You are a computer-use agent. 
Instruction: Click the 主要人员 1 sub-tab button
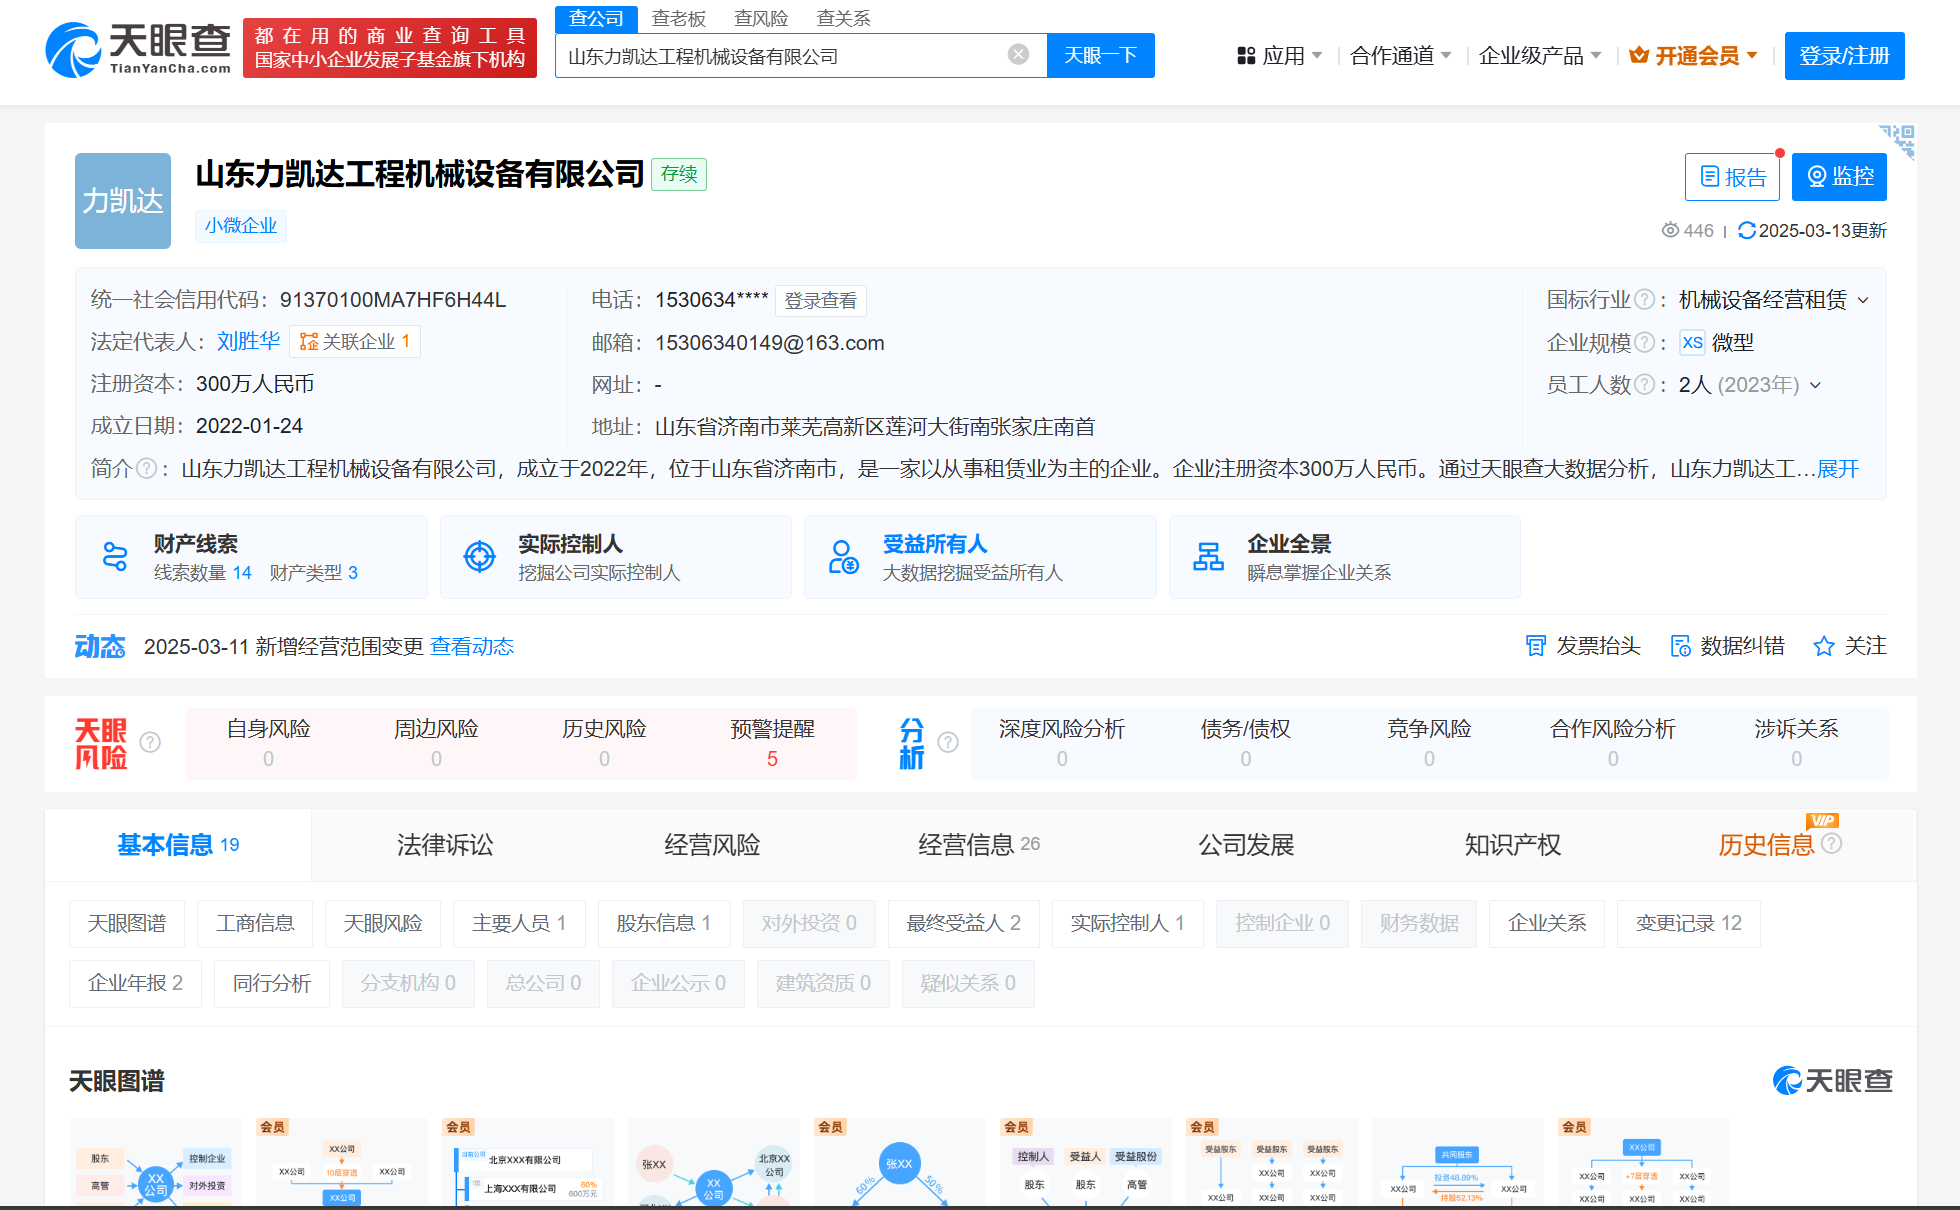[x=519, y=924]
